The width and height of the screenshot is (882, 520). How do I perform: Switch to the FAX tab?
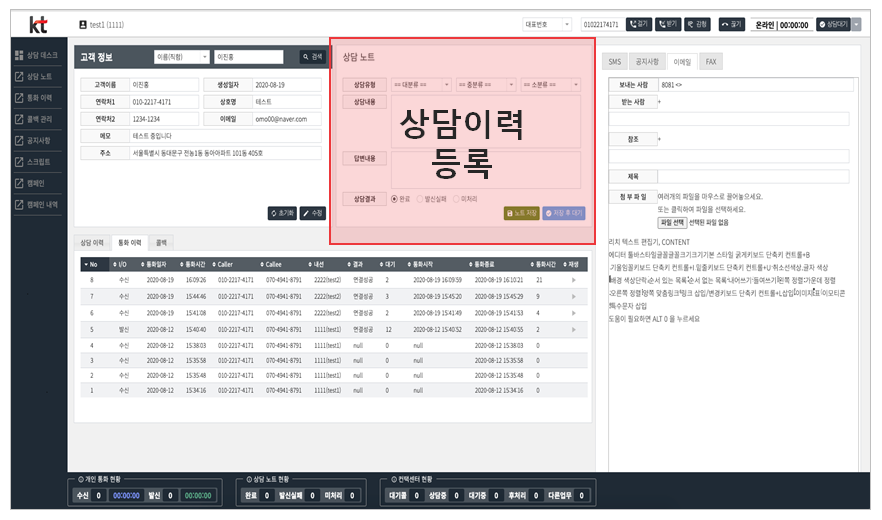point(711,62)
